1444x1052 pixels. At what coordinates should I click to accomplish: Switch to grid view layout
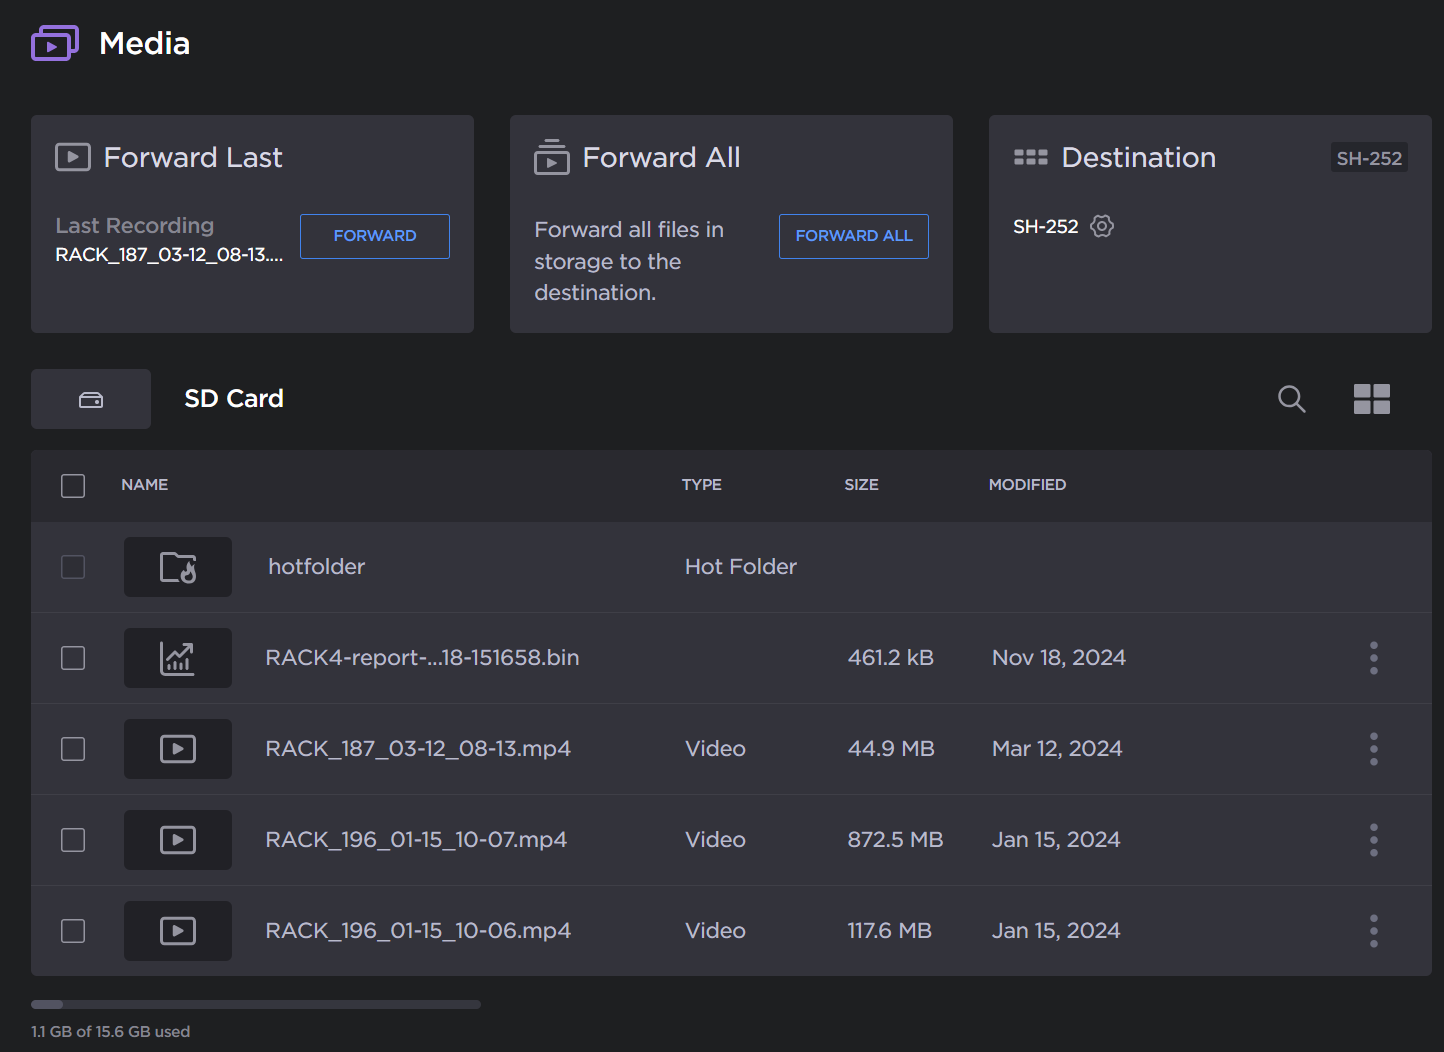(1371, 398)
